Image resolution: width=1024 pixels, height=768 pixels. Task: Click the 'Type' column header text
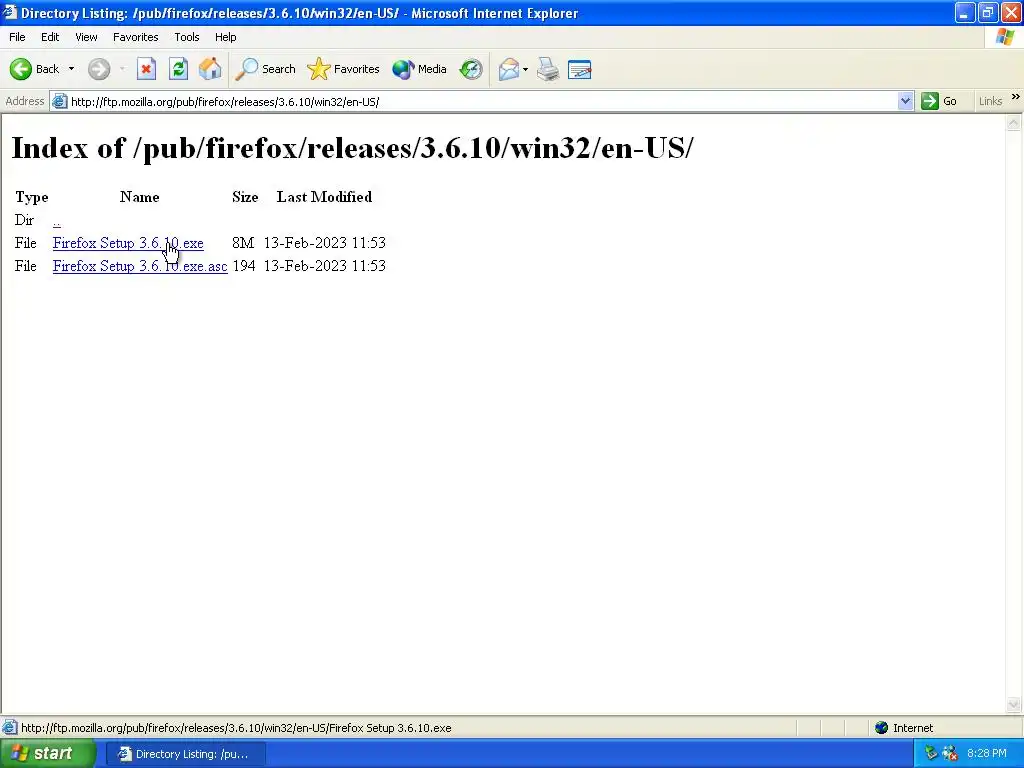[x=31, y=197]
